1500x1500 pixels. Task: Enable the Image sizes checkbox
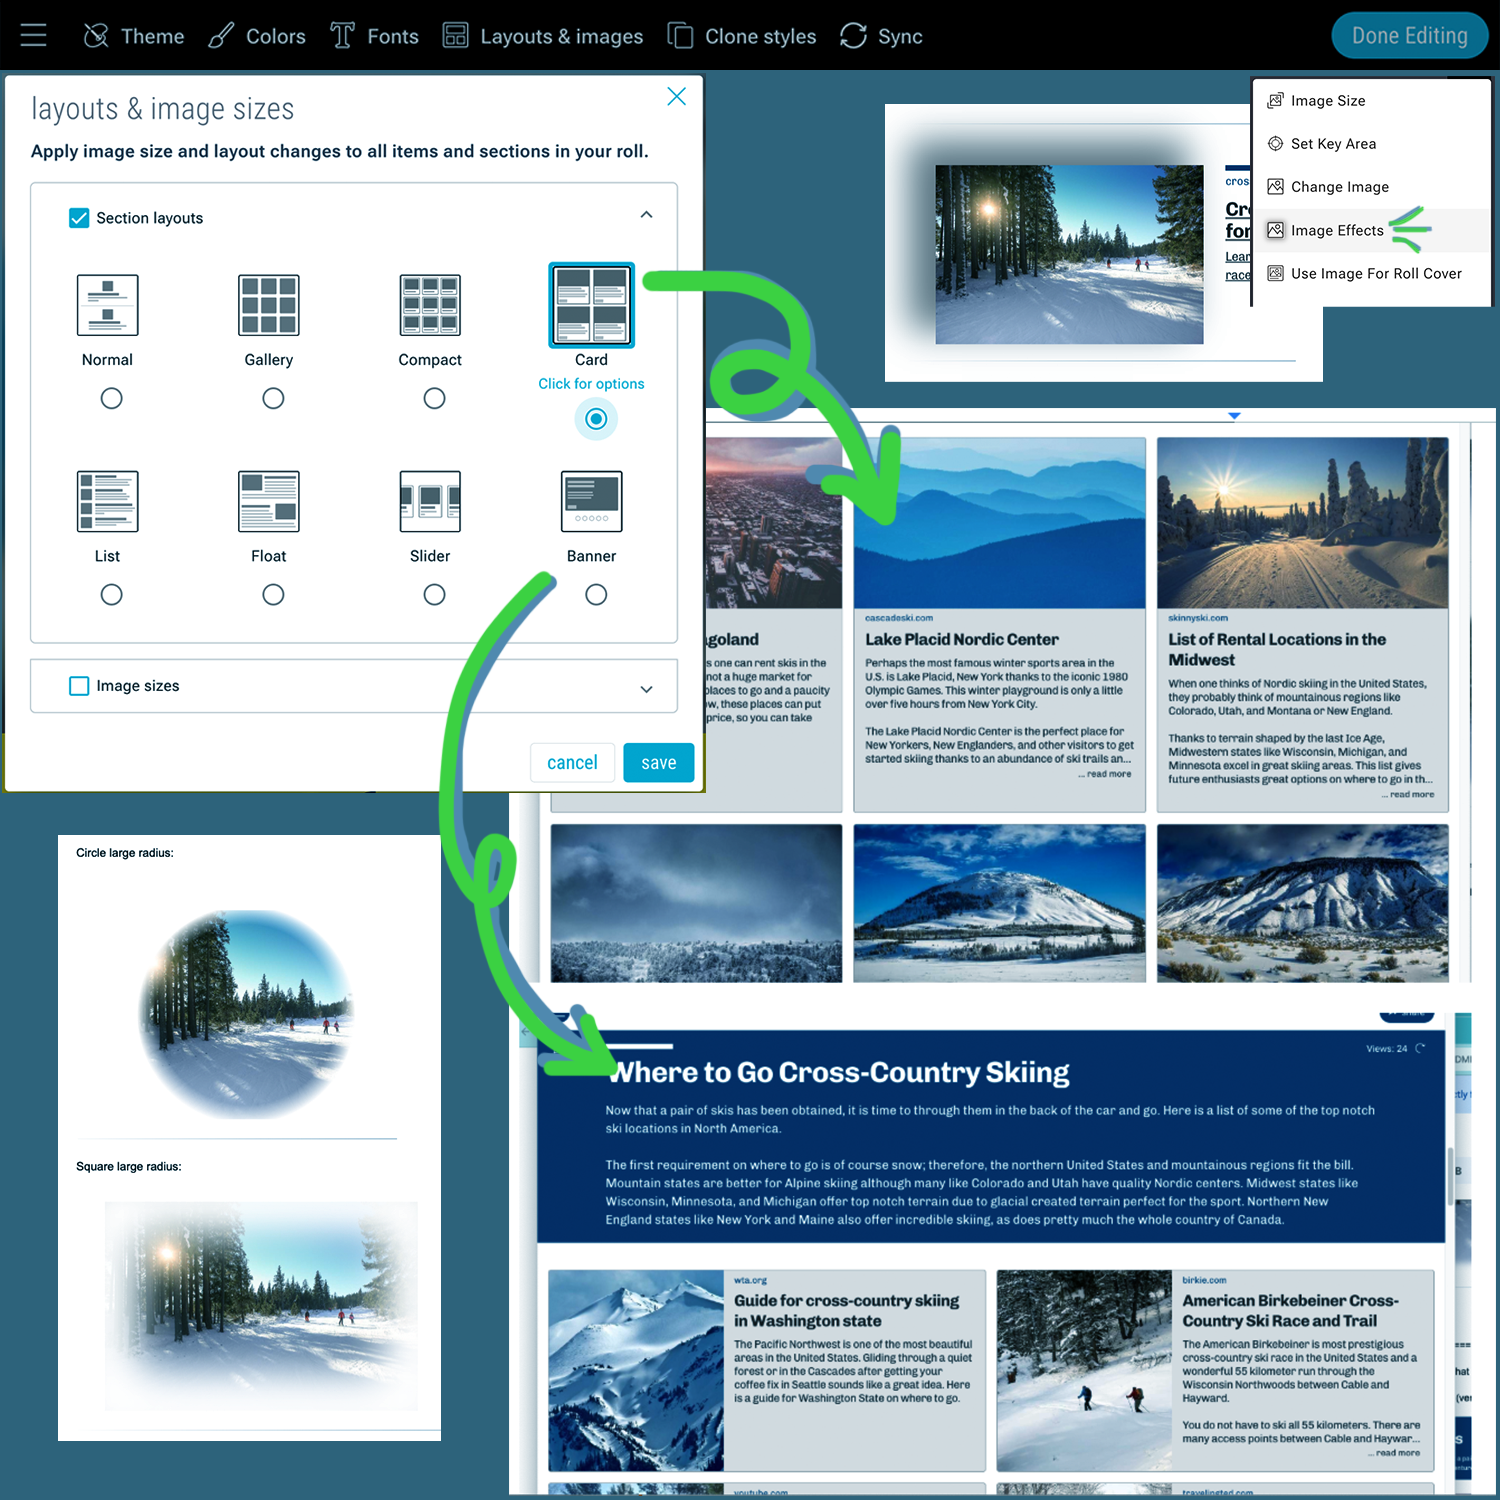pyautogui.click(x=79, y=686)
